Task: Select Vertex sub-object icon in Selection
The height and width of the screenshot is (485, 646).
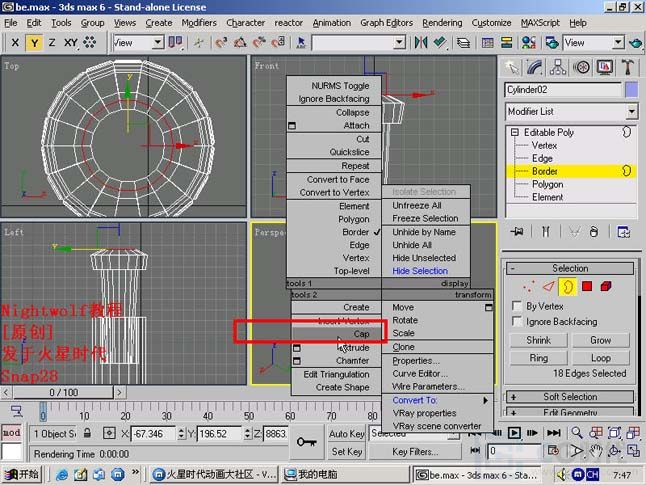Action: [528, 286]
